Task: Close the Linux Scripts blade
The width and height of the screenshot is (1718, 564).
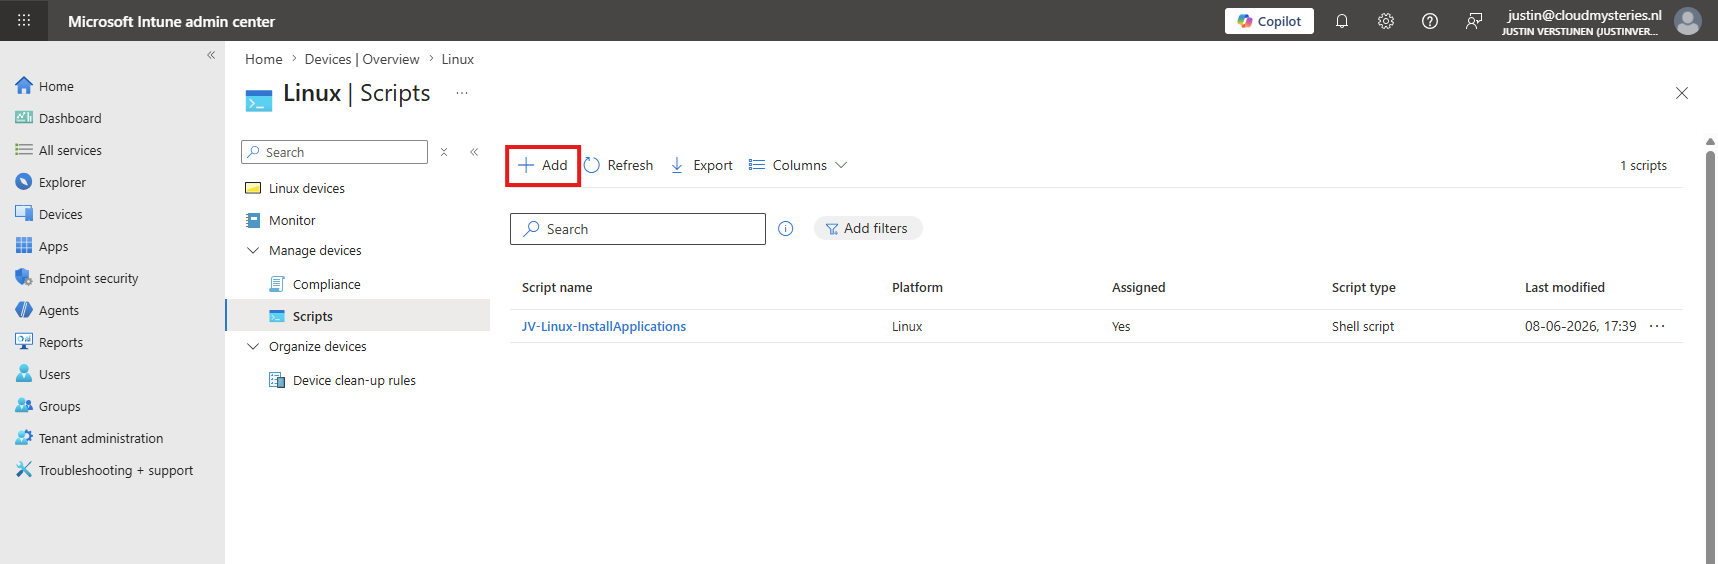Action: tap(1682, 93)
